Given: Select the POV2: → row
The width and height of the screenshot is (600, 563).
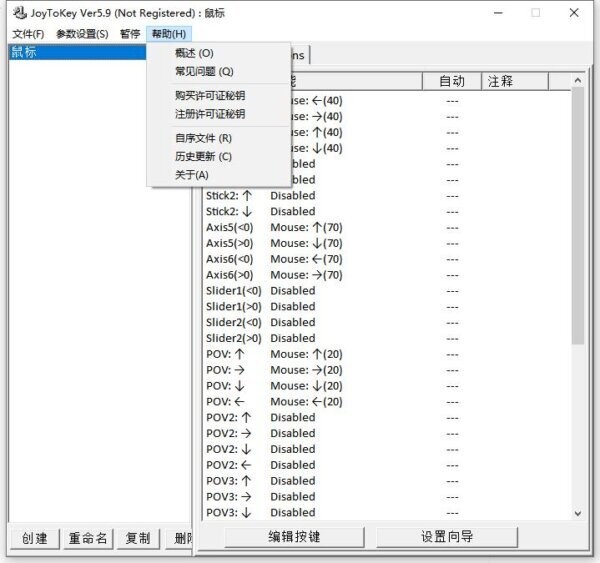Looking at the screenshot, I should pyautogui.click(x=386, y=433).
